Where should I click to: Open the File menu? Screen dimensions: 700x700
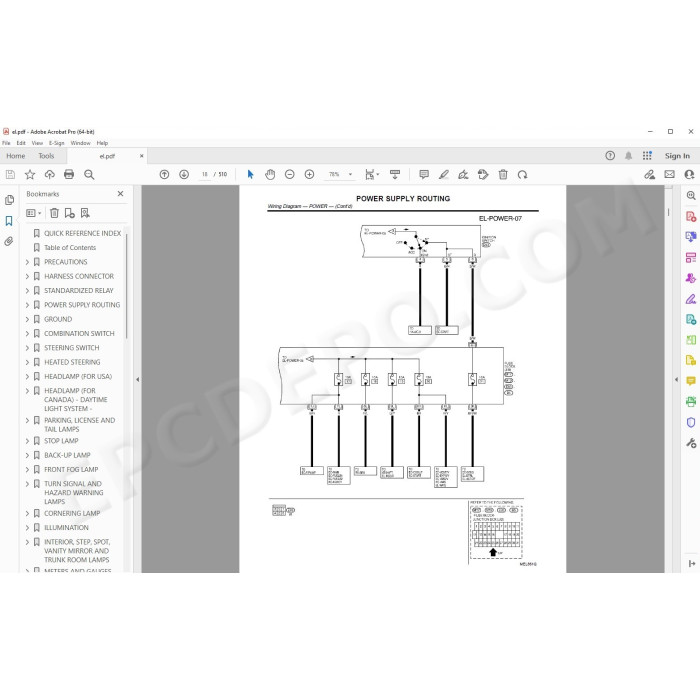[x=6, y=143]
